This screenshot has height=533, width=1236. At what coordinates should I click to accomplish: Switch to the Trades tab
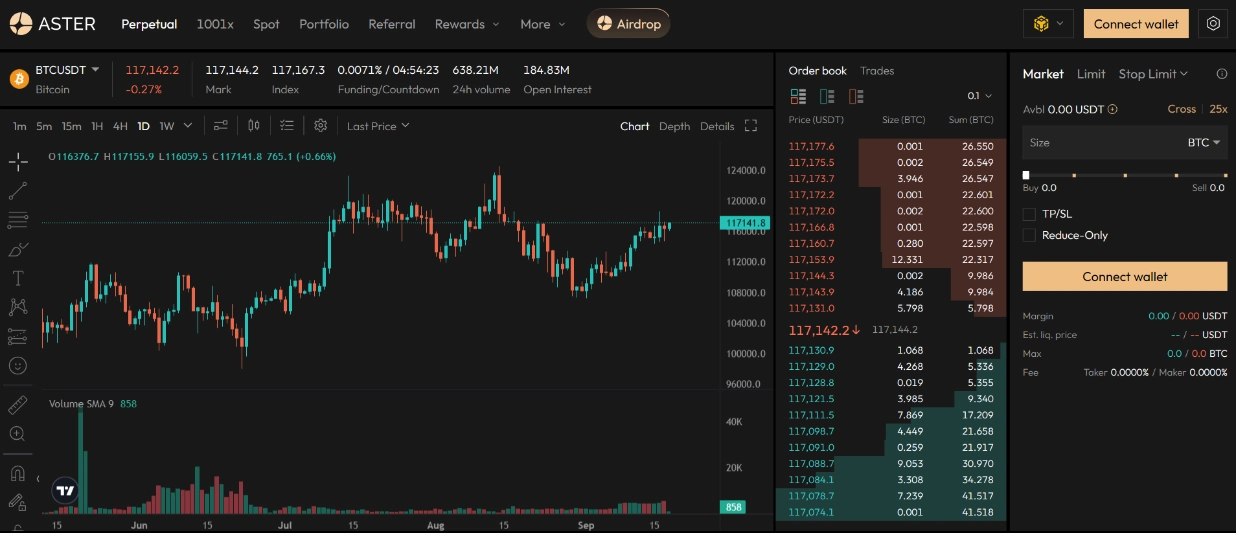tap(877, 71)
